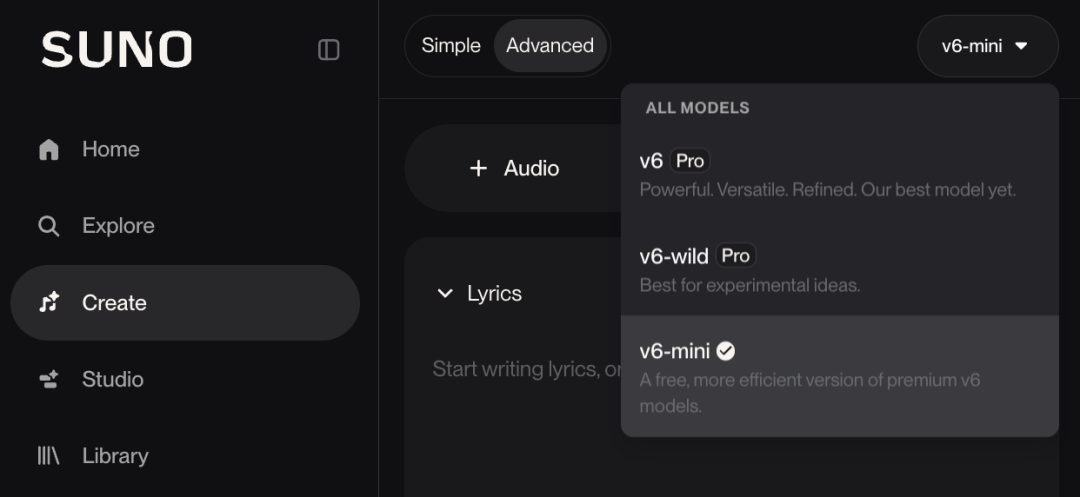1080x497 pixels.
Task: Select the v6-wild model option
Action: coord(839,268)
